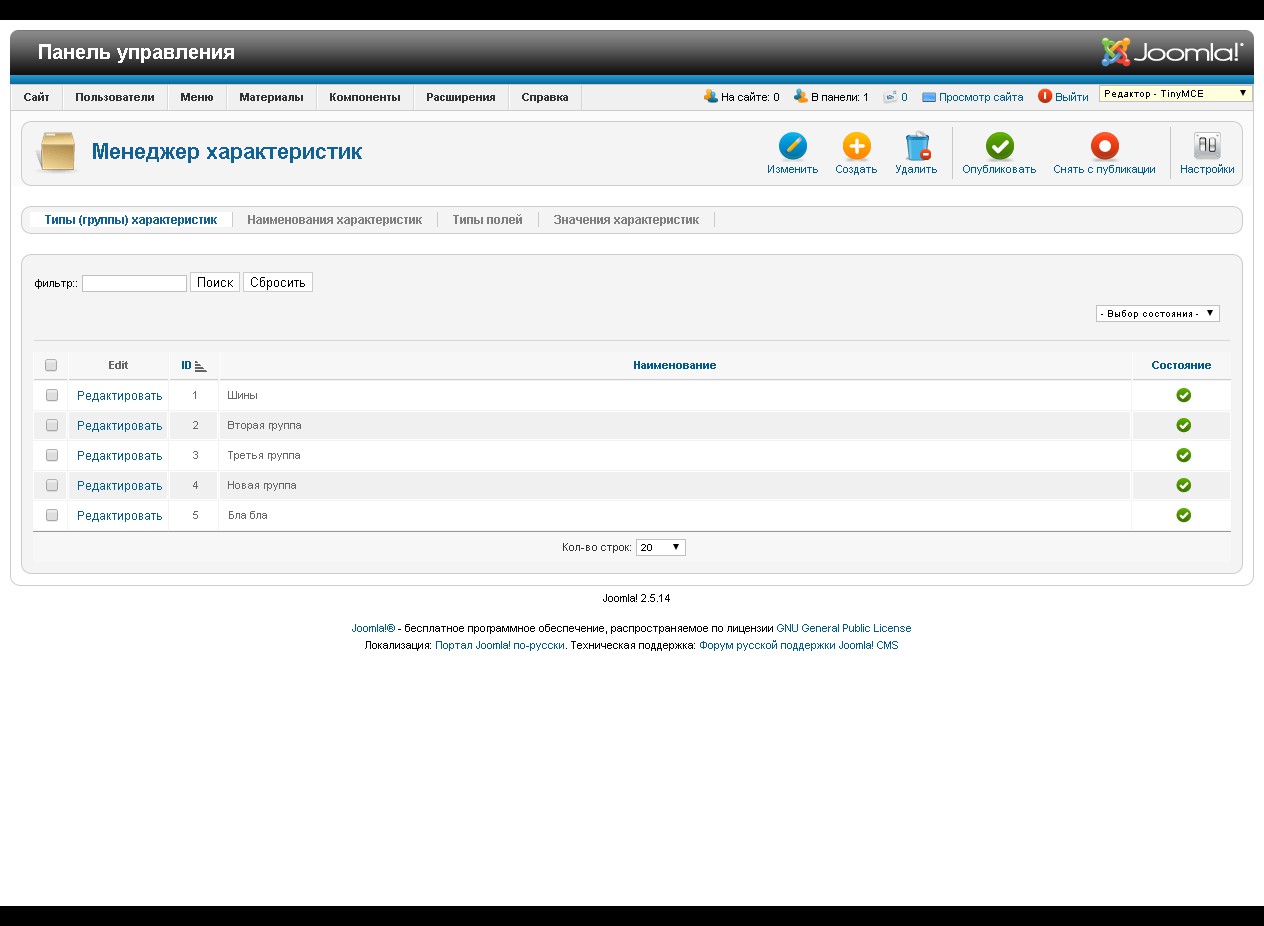Click the Бла бла name cell
1264x926 pixels.
click(x=675, y=515)
